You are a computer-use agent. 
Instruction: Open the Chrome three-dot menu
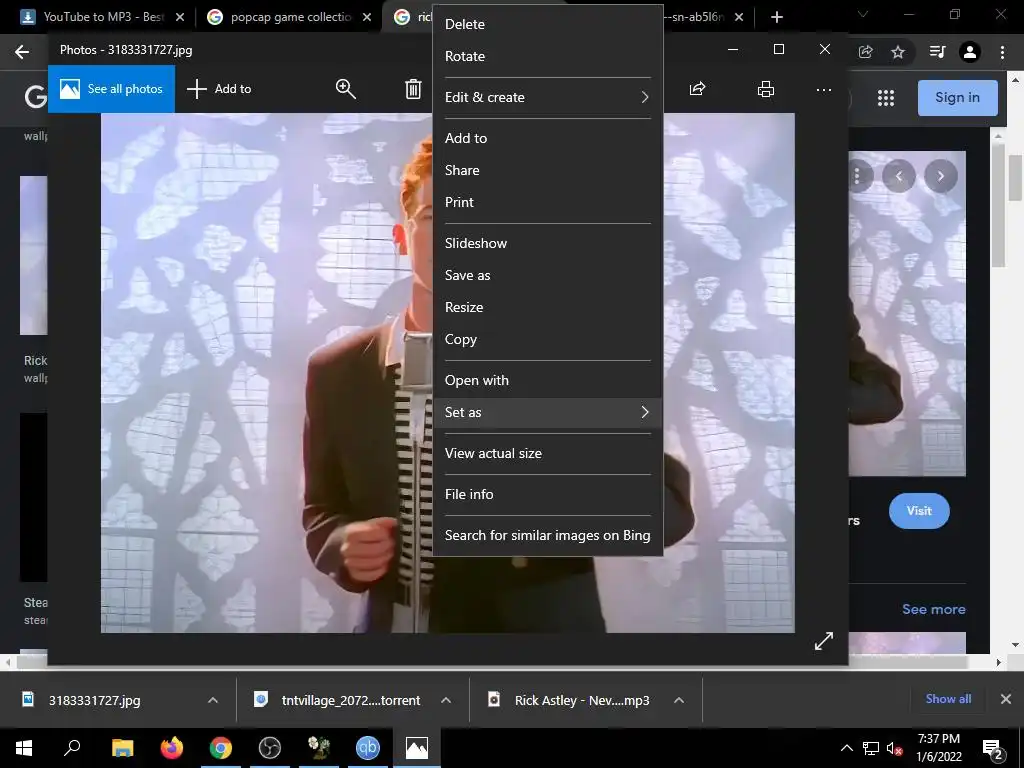[x=1002, y=52]
